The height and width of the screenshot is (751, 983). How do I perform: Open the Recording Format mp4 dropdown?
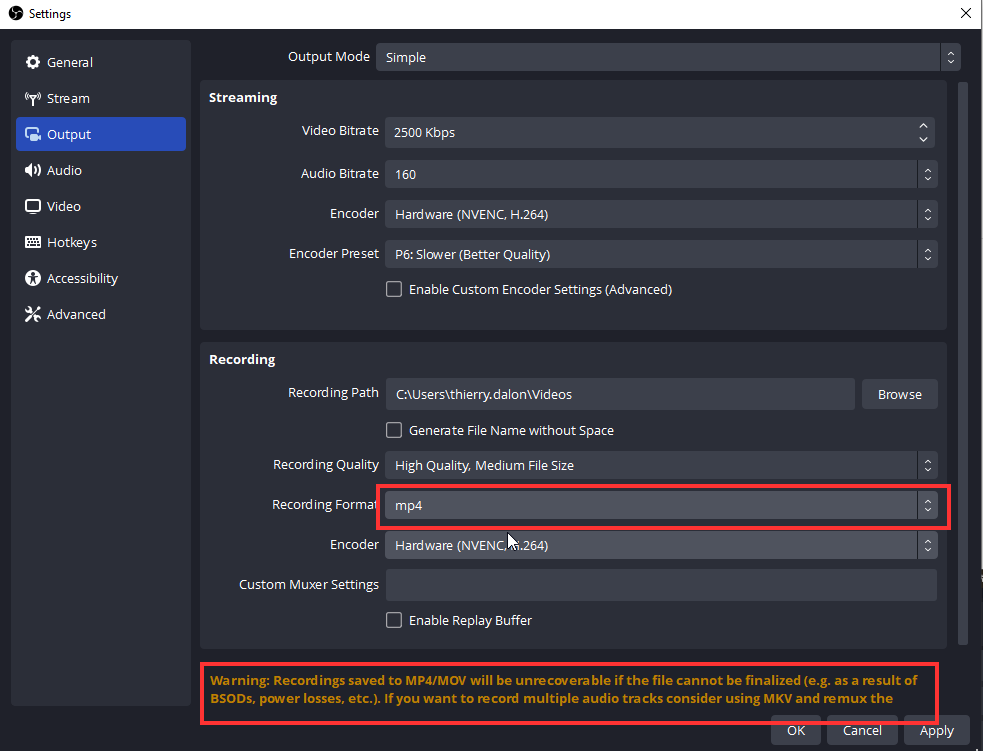click(661, 505)
